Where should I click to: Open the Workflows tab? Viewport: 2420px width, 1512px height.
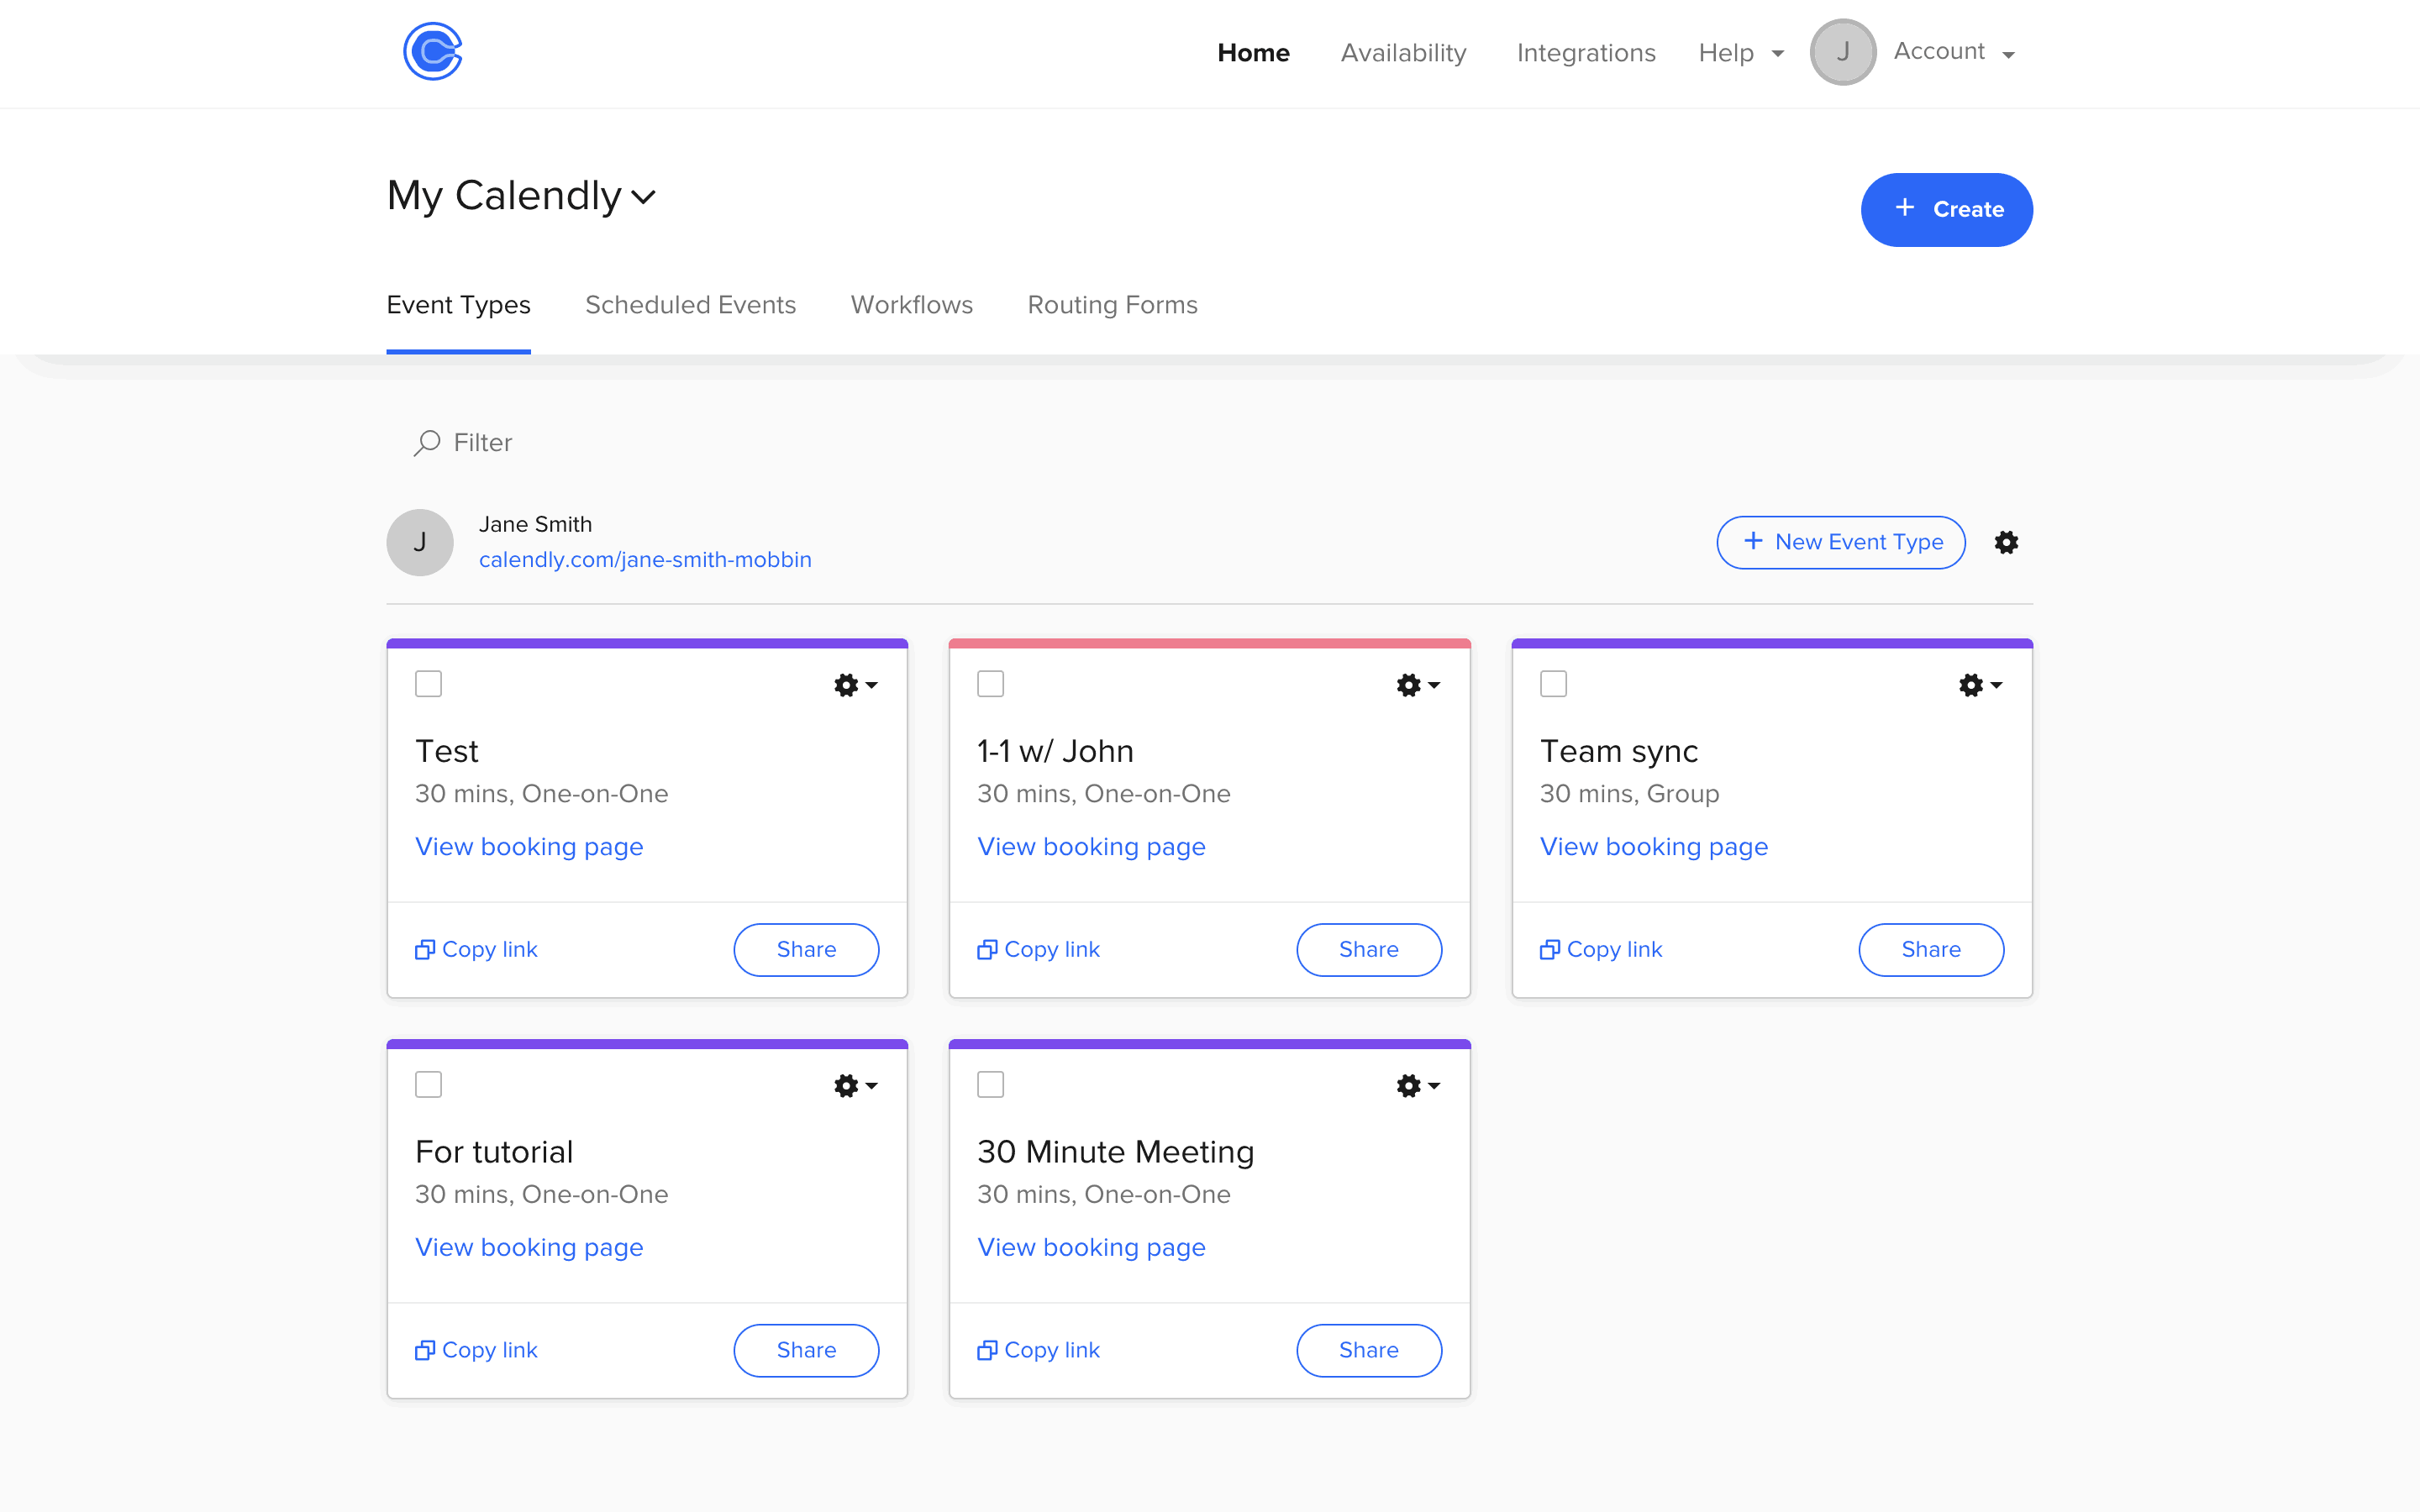coord(911,305)
